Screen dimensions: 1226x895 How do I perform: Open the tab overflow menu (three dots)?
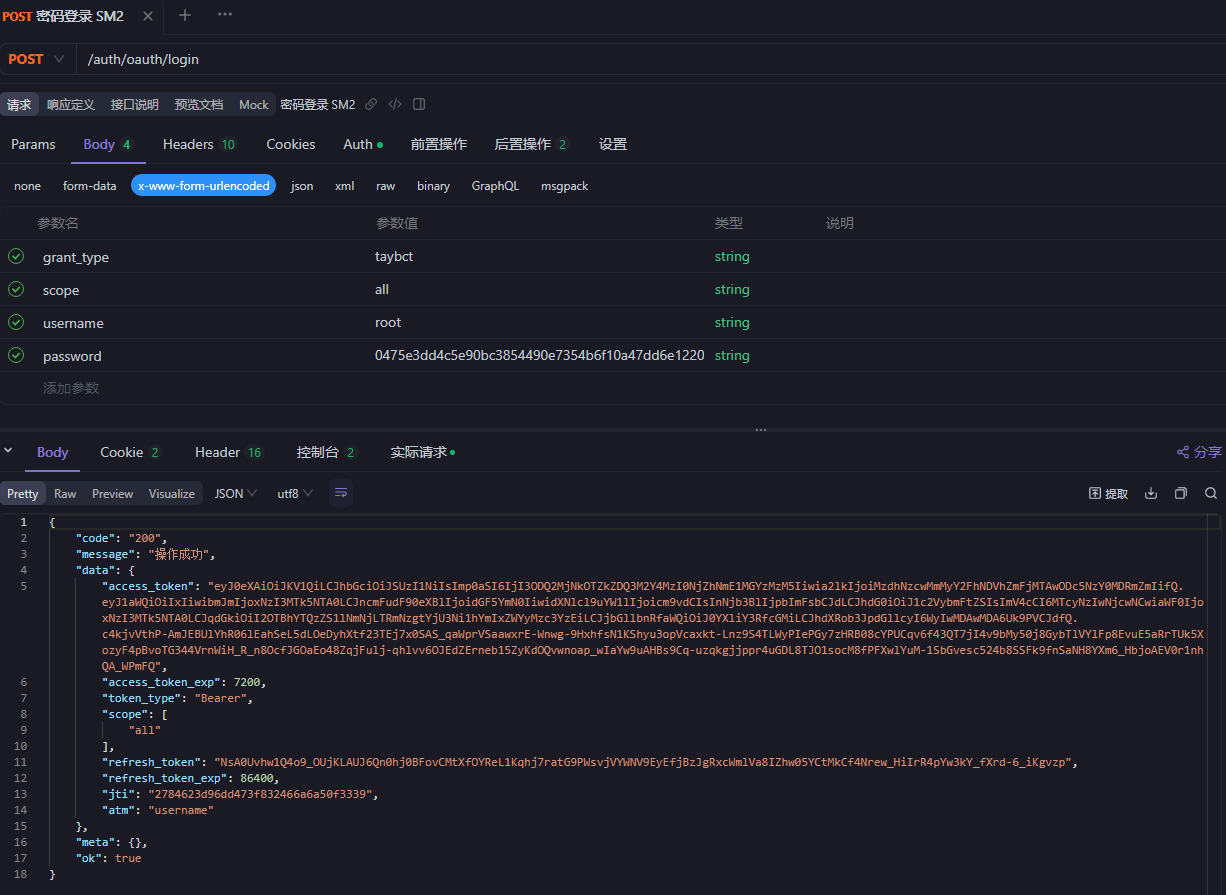[225, 15]
